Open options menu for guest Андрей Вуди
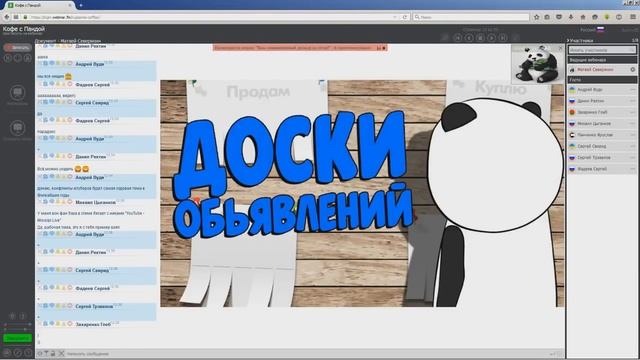Screen dimensions: 640x360 pos(633,89)
